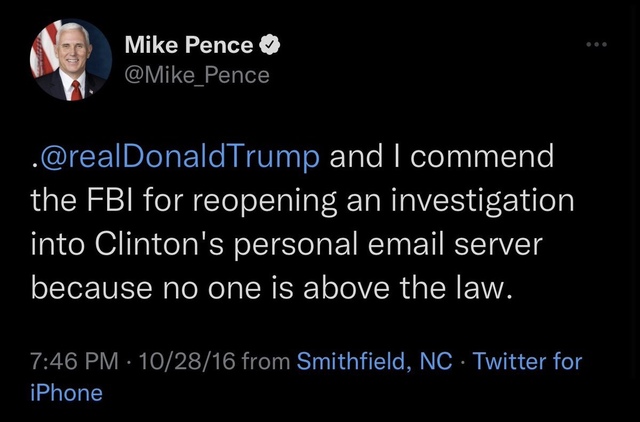Viewport: 640px width, 422px height.
Task: Click the 7:46 PM timestamp
Action: point(72,361)
